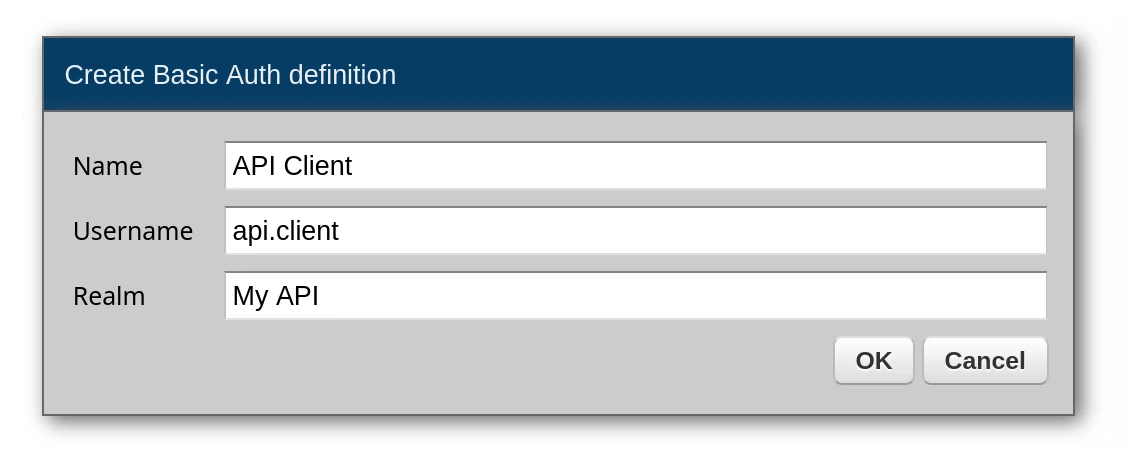Place cursor on 'My API' text
The width and height of the screenshot is (1125, 469).
coord(276,296)
